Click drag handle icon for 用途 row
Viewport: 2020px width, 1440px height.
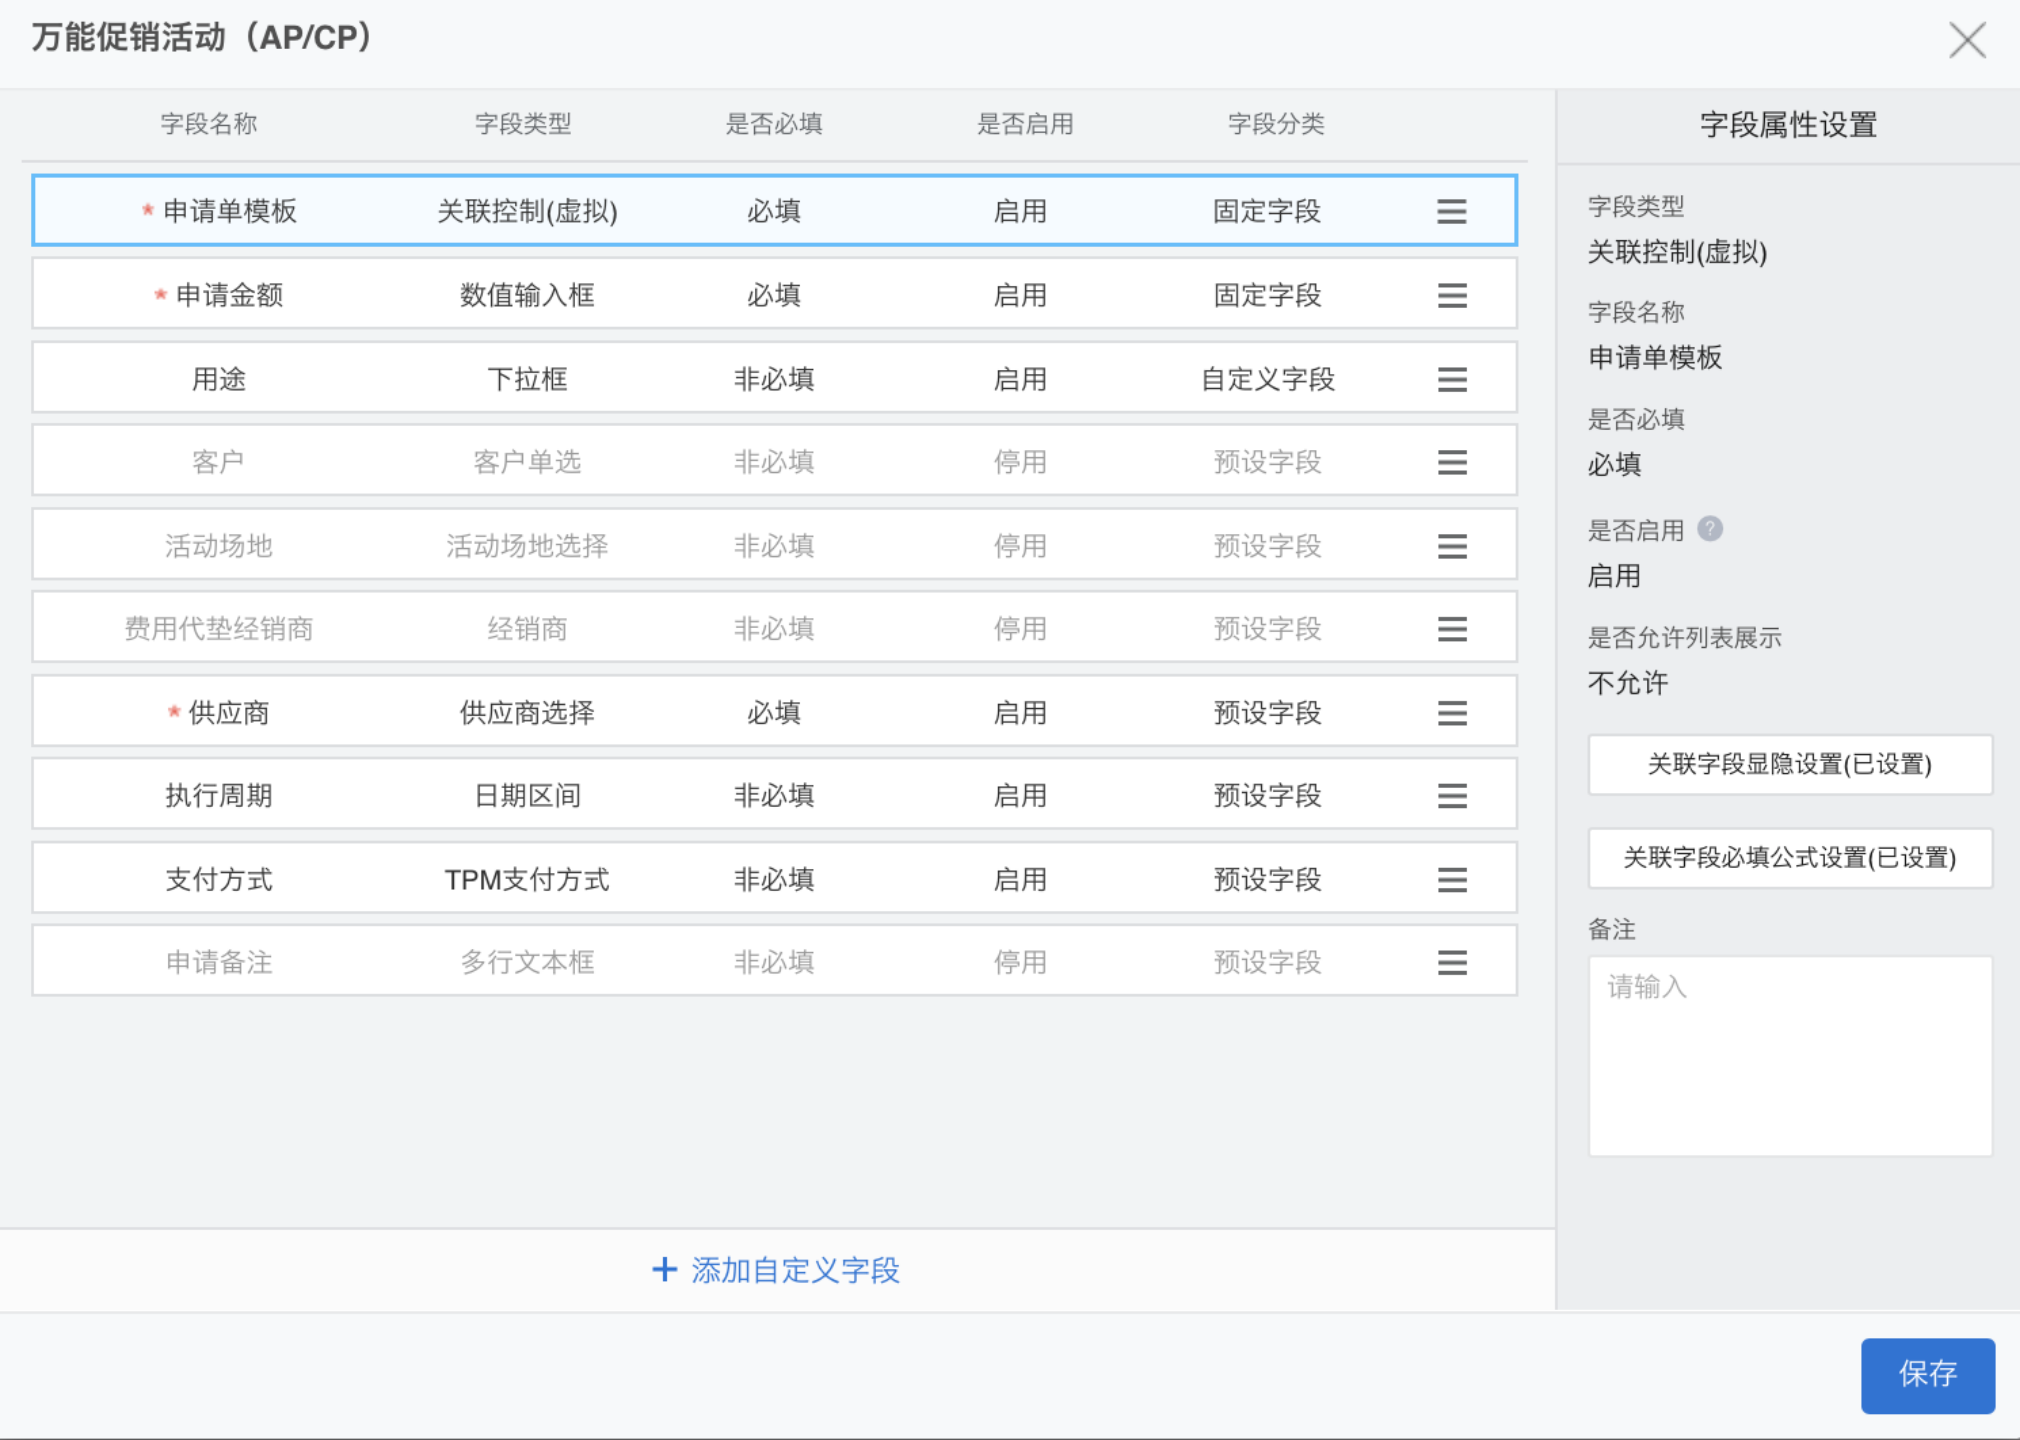[x=1451, y=379]
